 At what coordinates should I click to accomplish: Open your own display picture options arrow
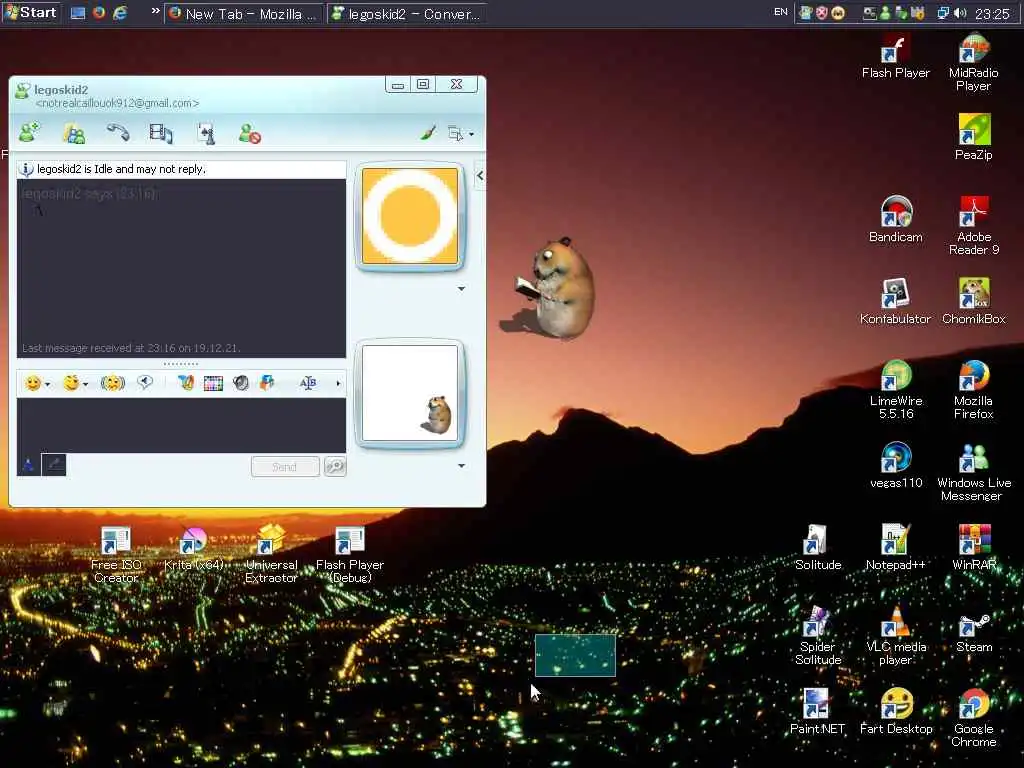click(x=461, y=466)
